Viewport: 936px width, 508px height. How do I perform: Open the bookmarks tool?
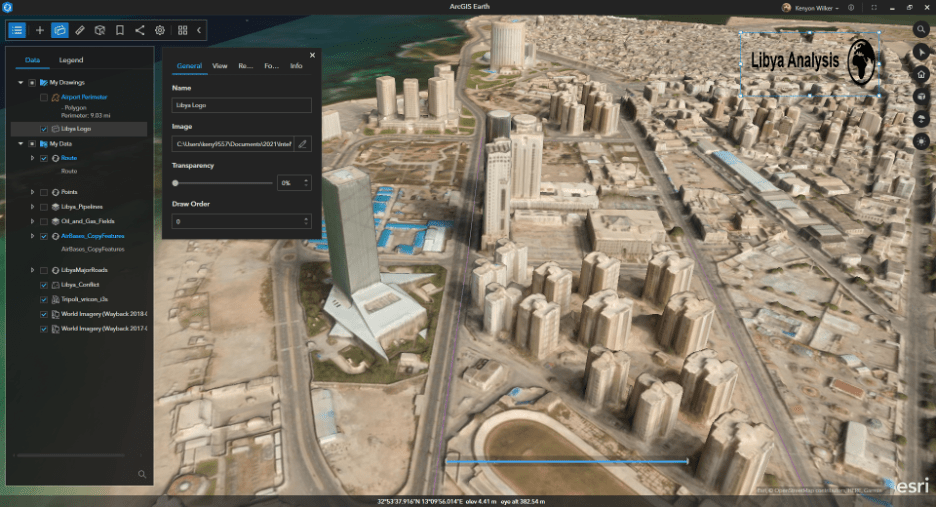coord(120,30)
